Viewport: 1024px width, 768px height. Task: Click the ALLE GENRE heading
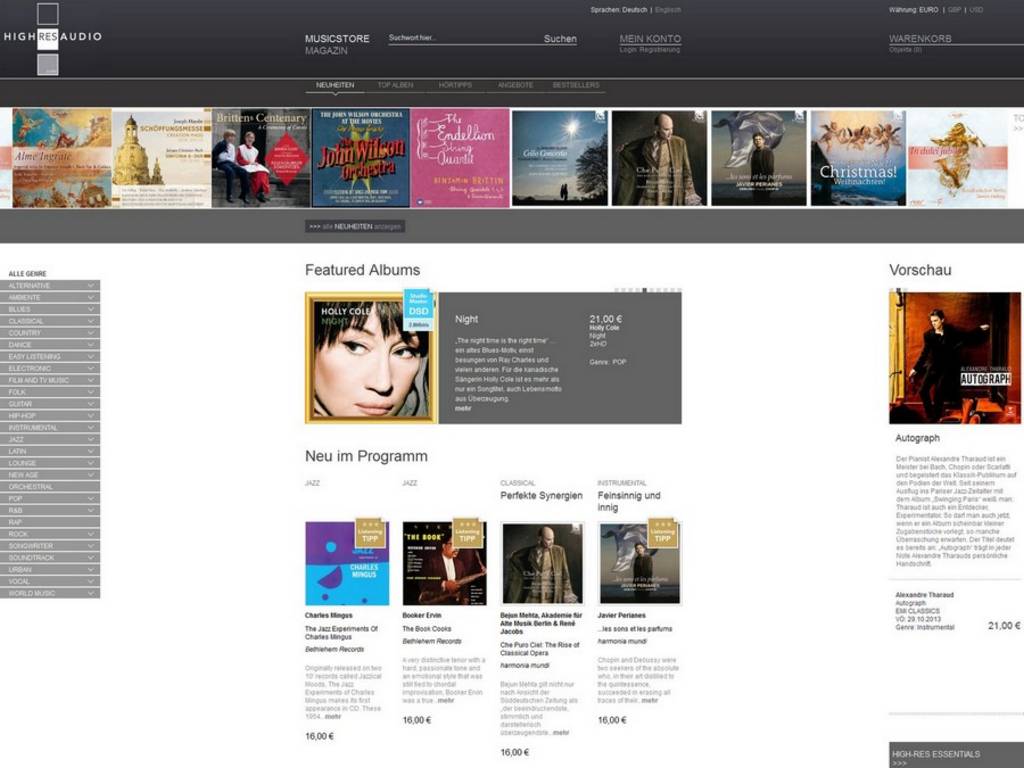tap(27, 274)
